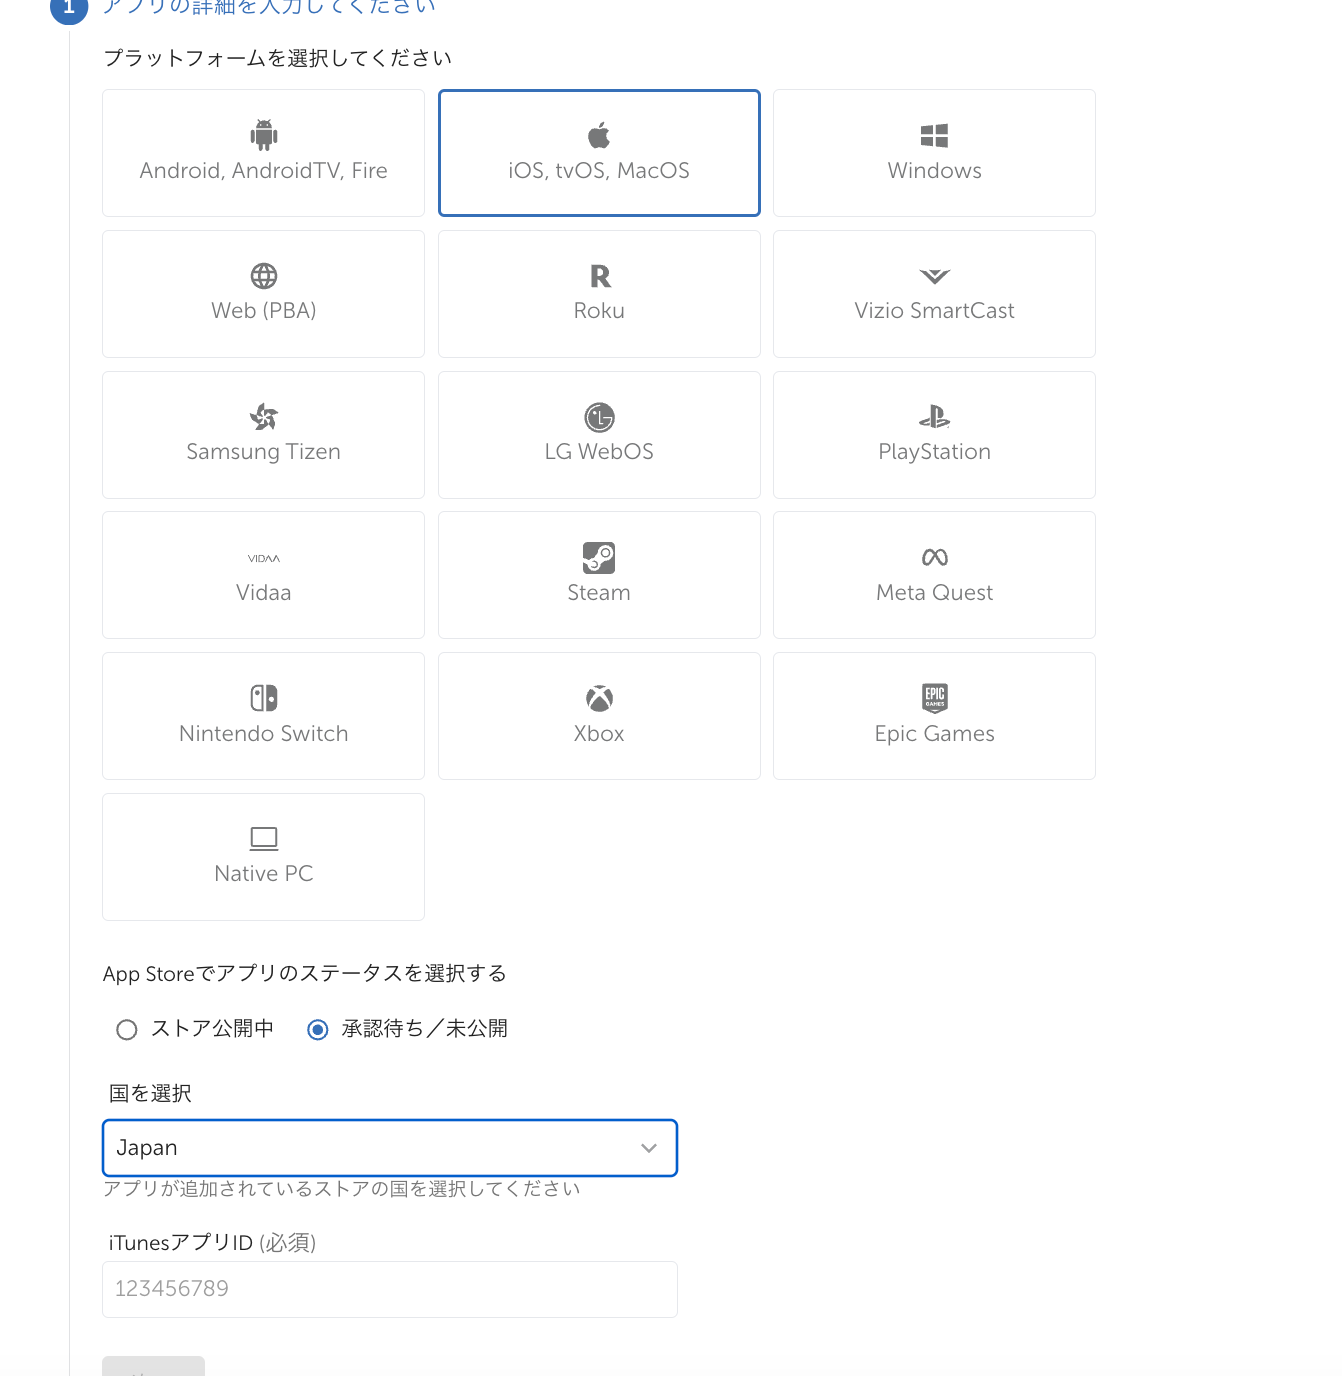Open the Japan country dropdown
1342x1376 pixels.
[390, 1148]
